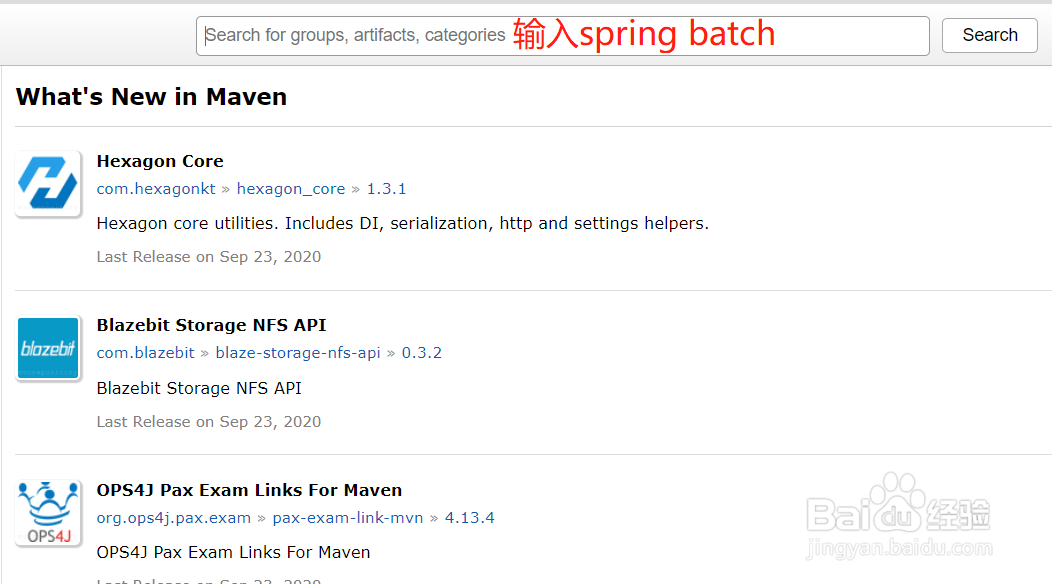Click Blazebit's Last Release Sep 23 text
This screenshot has height=584, width=1052.
(209, 422)
